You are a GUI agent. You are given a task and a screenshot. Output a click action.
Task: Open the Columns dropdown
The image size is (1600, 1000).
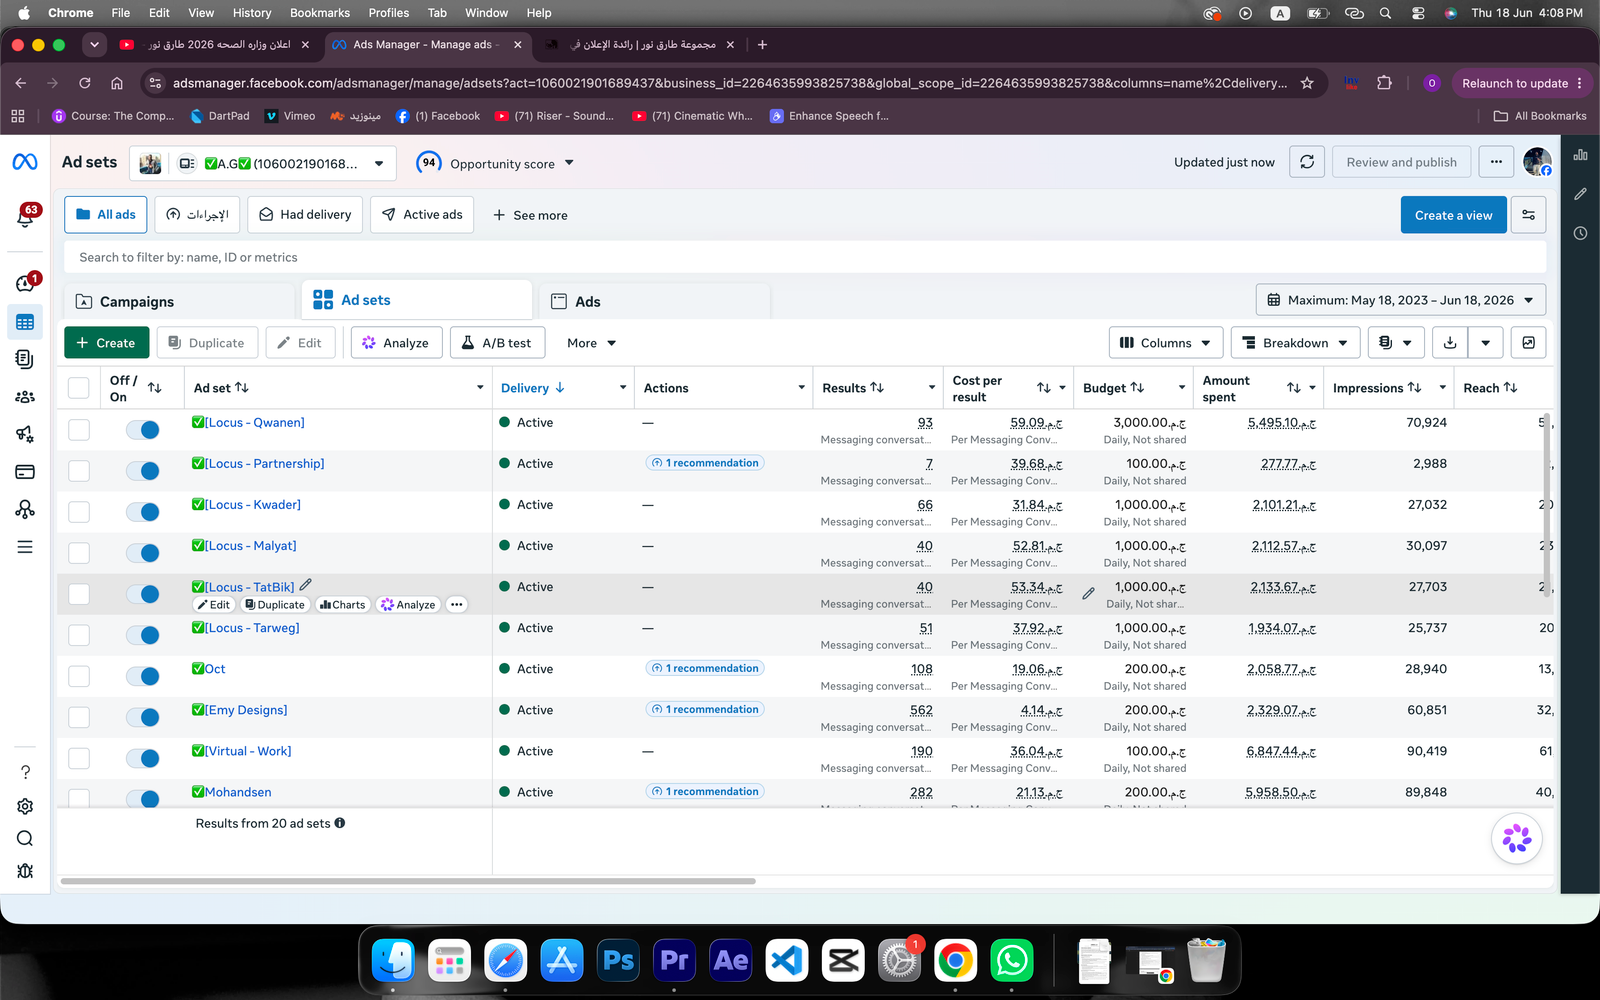[x=1166, y=343]
